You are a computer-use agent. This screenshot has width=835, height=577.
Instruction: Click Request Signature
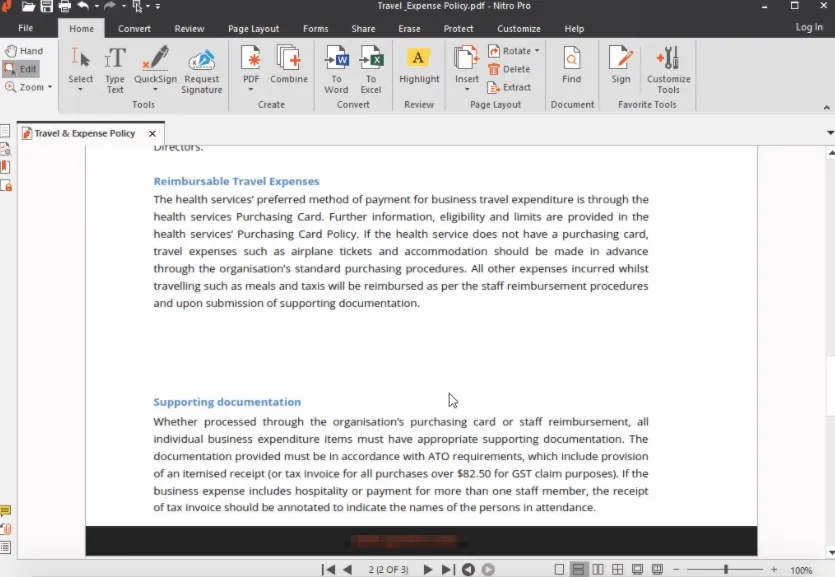pos(201,70)
